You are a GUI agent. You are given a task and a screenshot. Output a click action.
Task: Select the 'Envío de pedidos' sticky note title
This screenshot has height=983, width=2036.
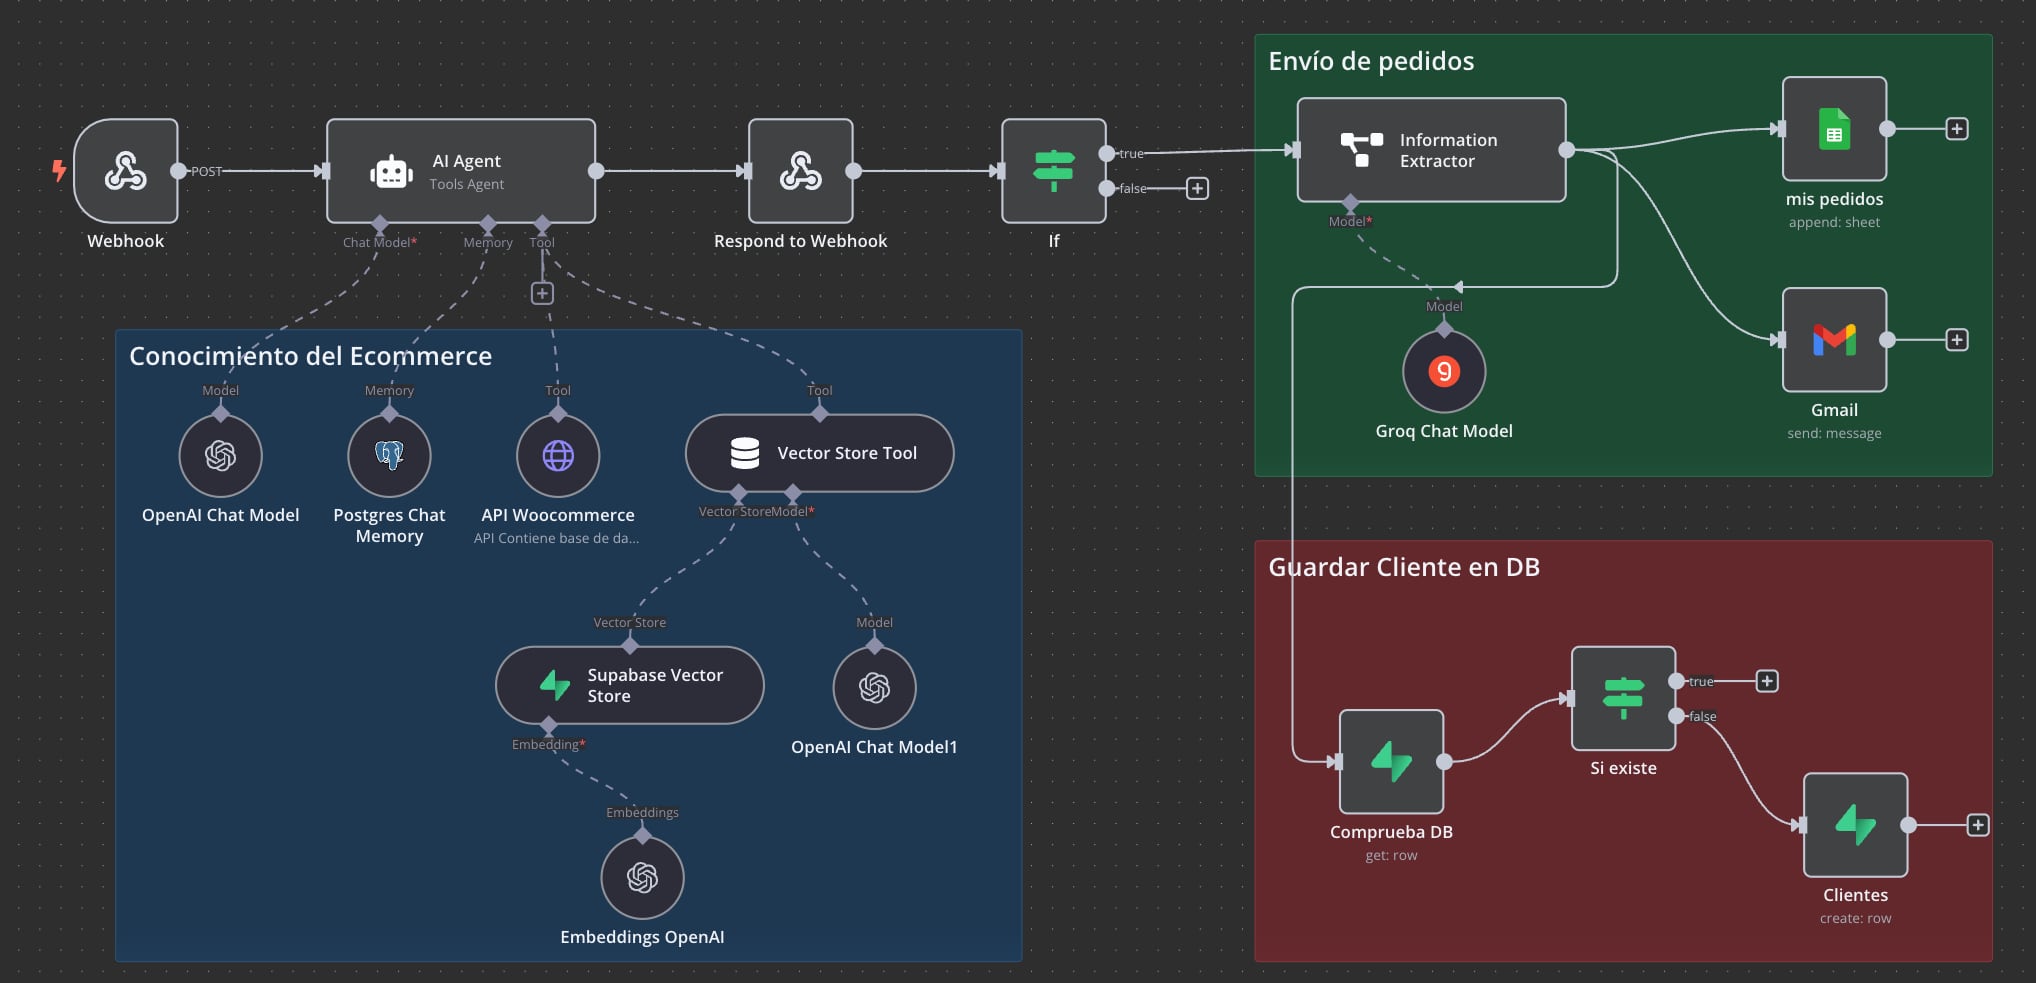(1371, 62)
